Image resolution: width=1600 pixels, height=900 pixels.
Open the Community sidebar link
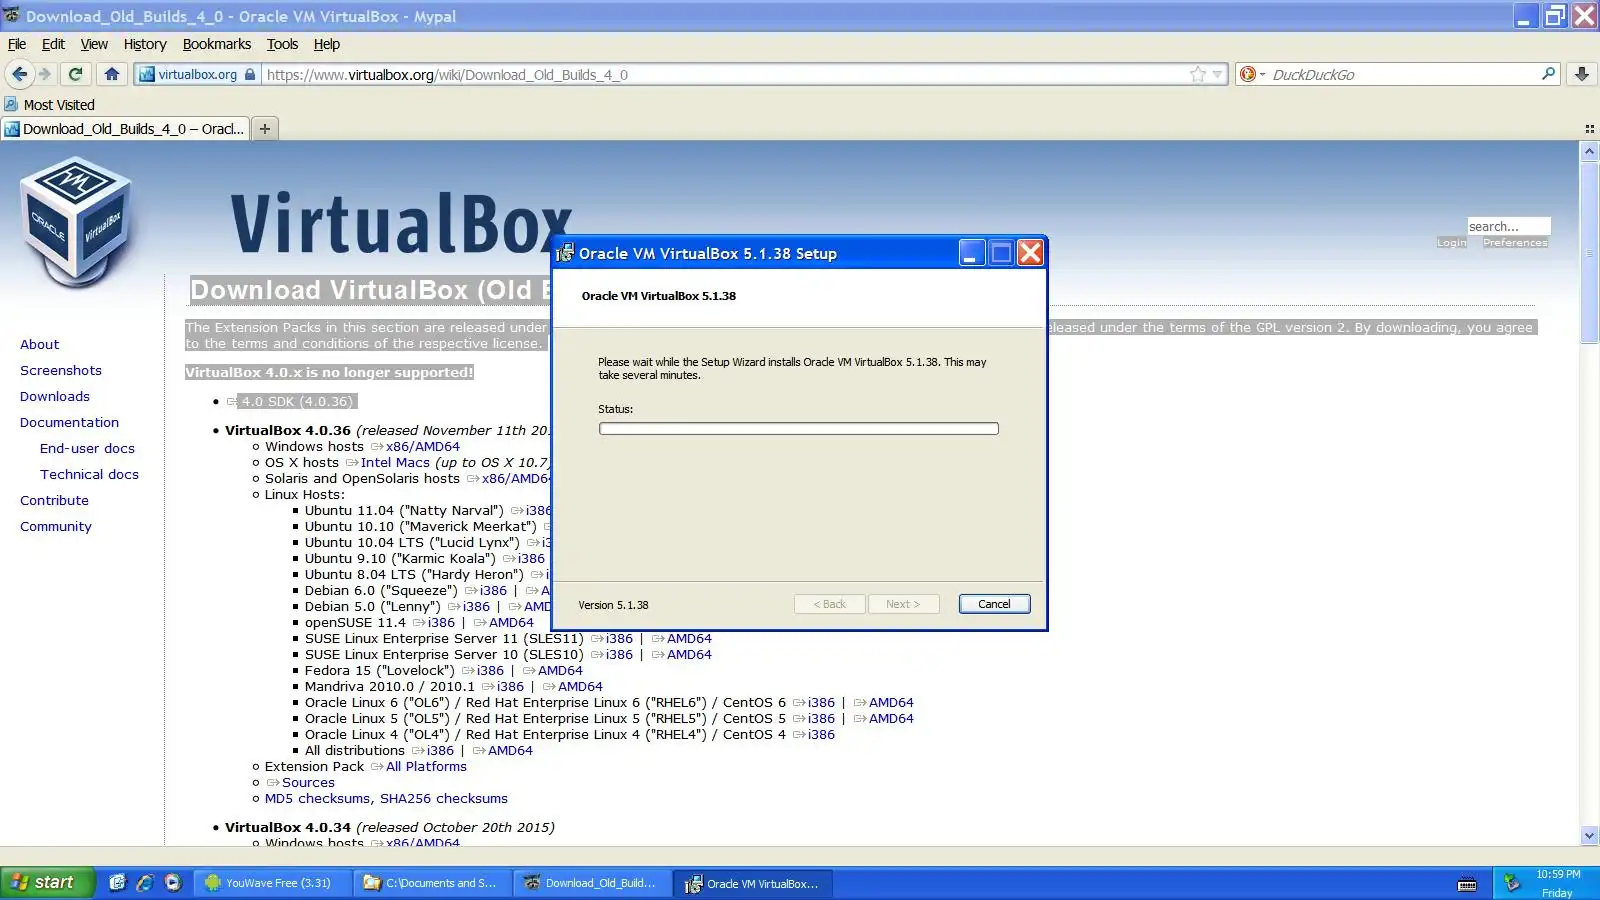[x=56, y=526]
